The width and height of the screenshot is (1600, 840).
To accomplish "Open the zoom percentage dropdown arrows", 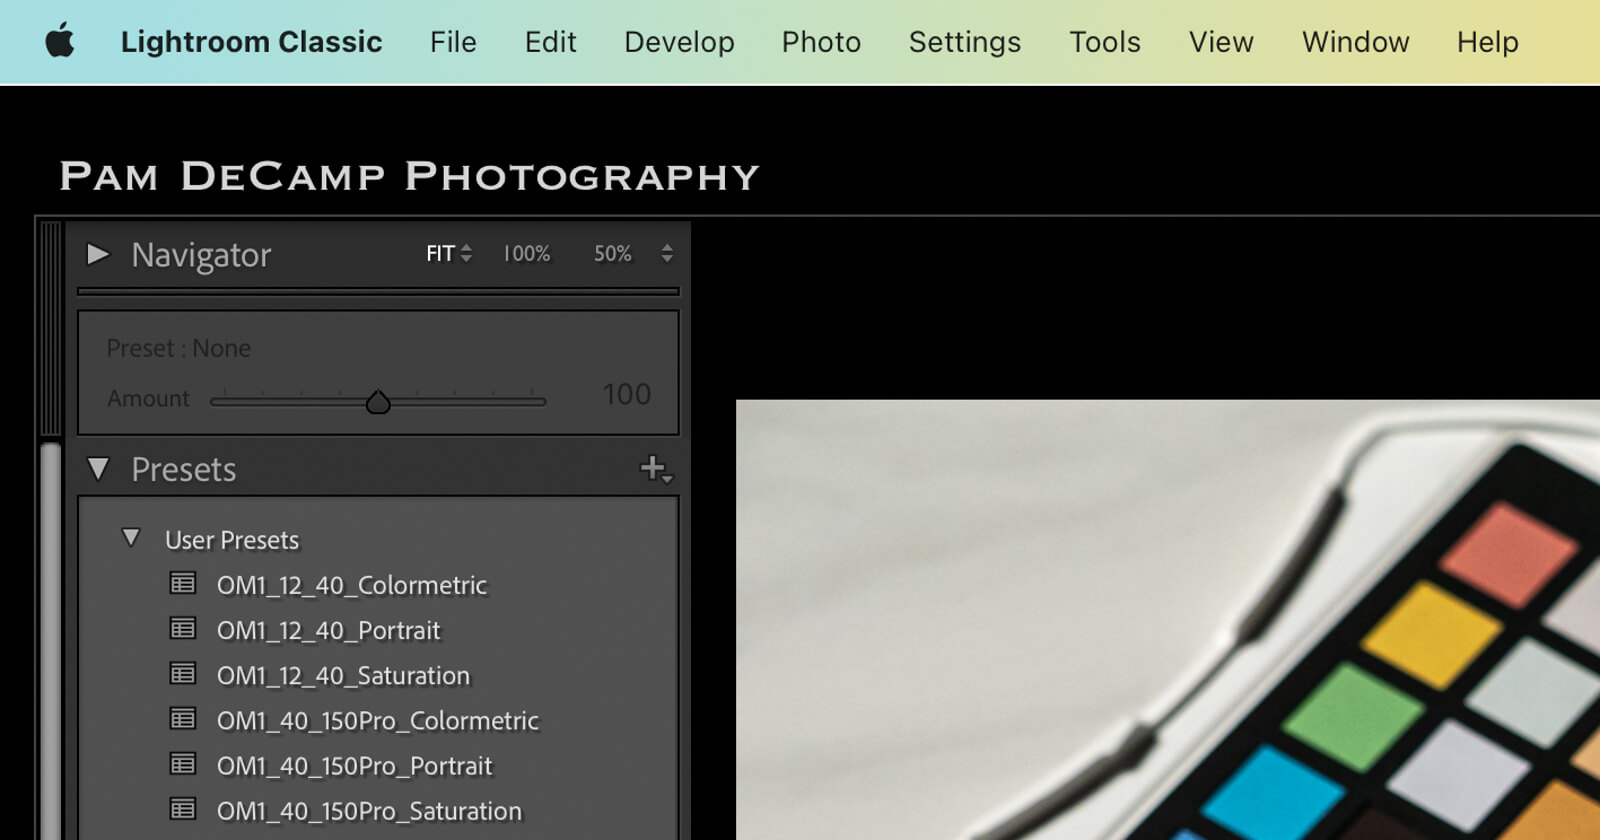I will click(667, 254).
